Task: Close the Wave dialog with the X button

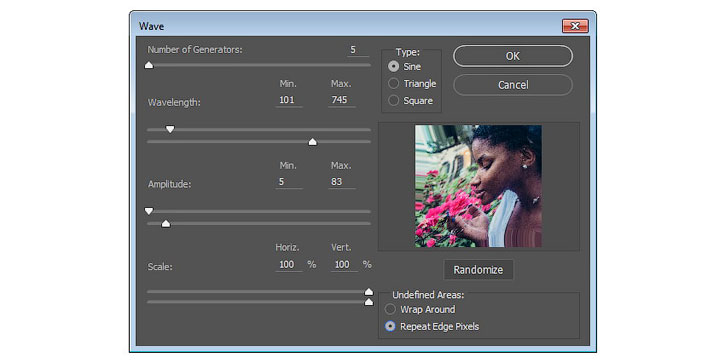Action: pyautogui.click(x=575, y=26)
